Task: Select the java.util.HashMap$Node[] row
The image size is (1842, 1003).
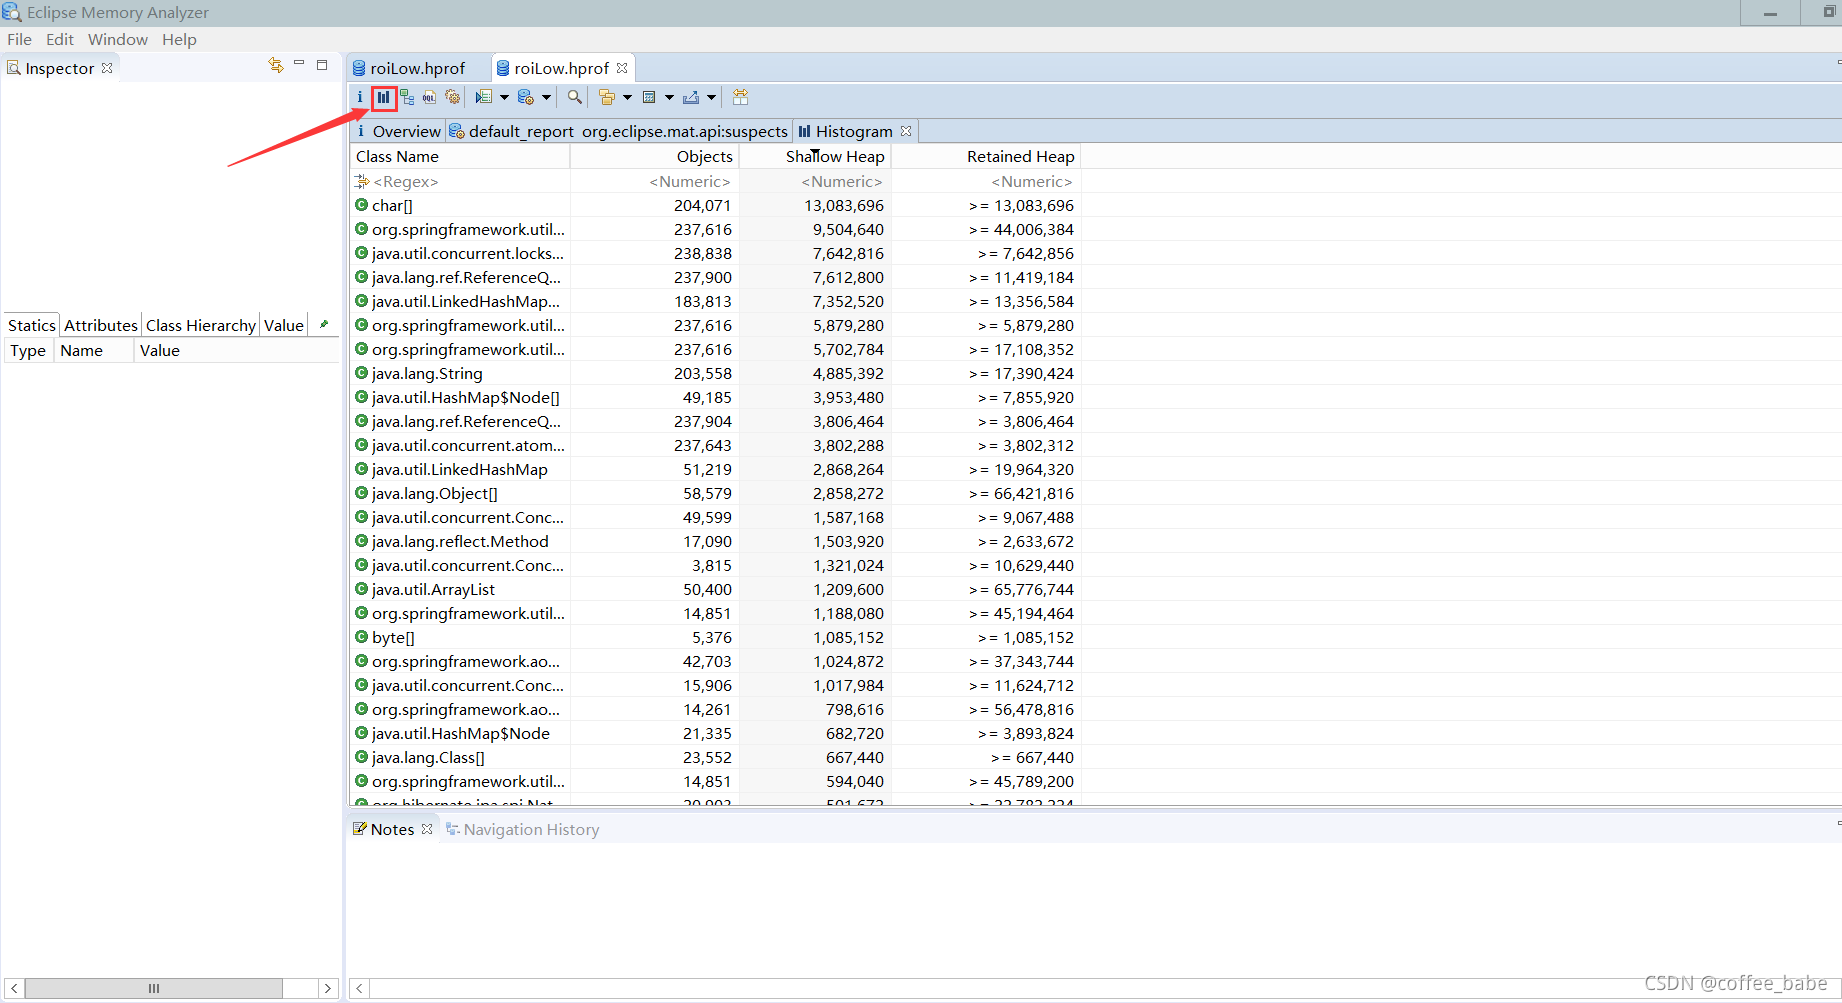Action: (x=715, y=397)
